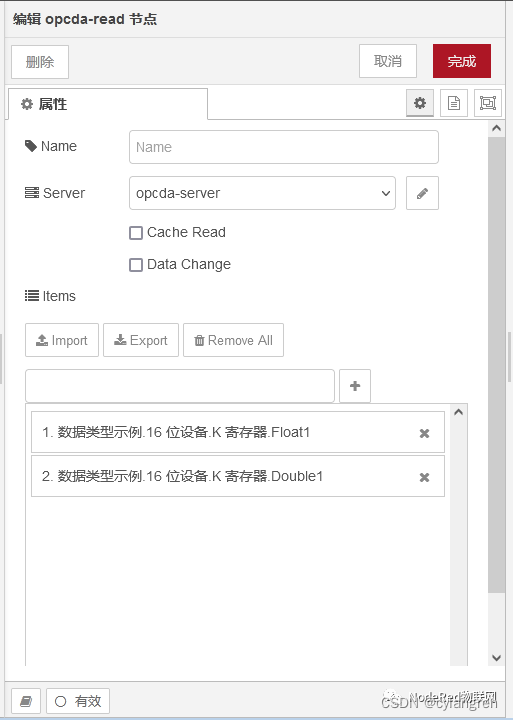Screen dimensions: 513x720
Task: Select the 属性 properties tab
Action: [108, 104]
